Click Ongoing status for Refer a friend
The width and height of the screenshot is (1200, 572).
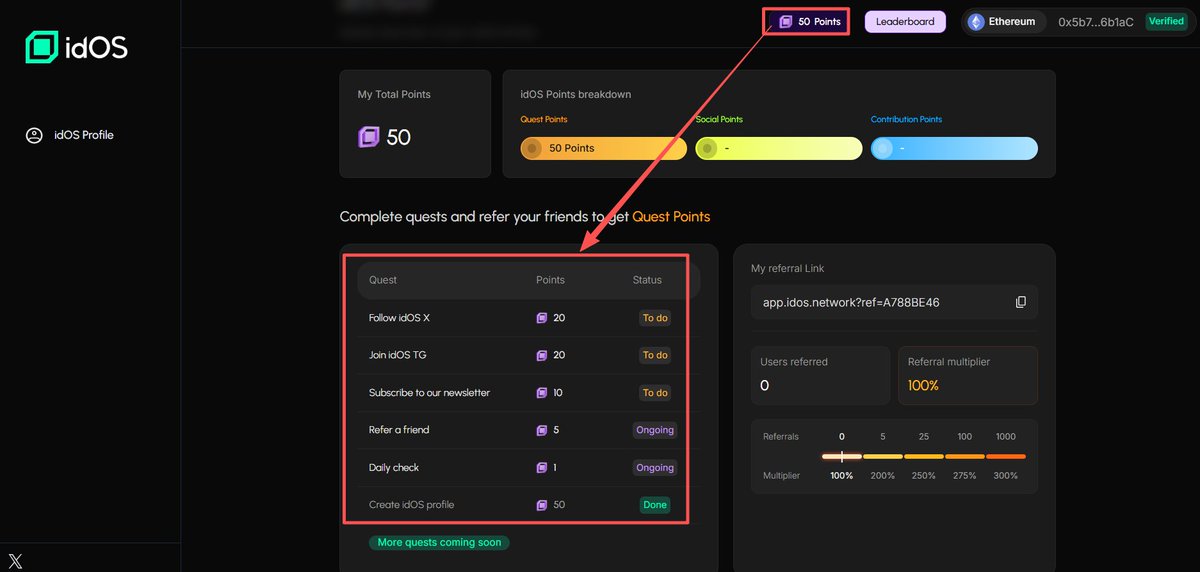tap(655, 430)
